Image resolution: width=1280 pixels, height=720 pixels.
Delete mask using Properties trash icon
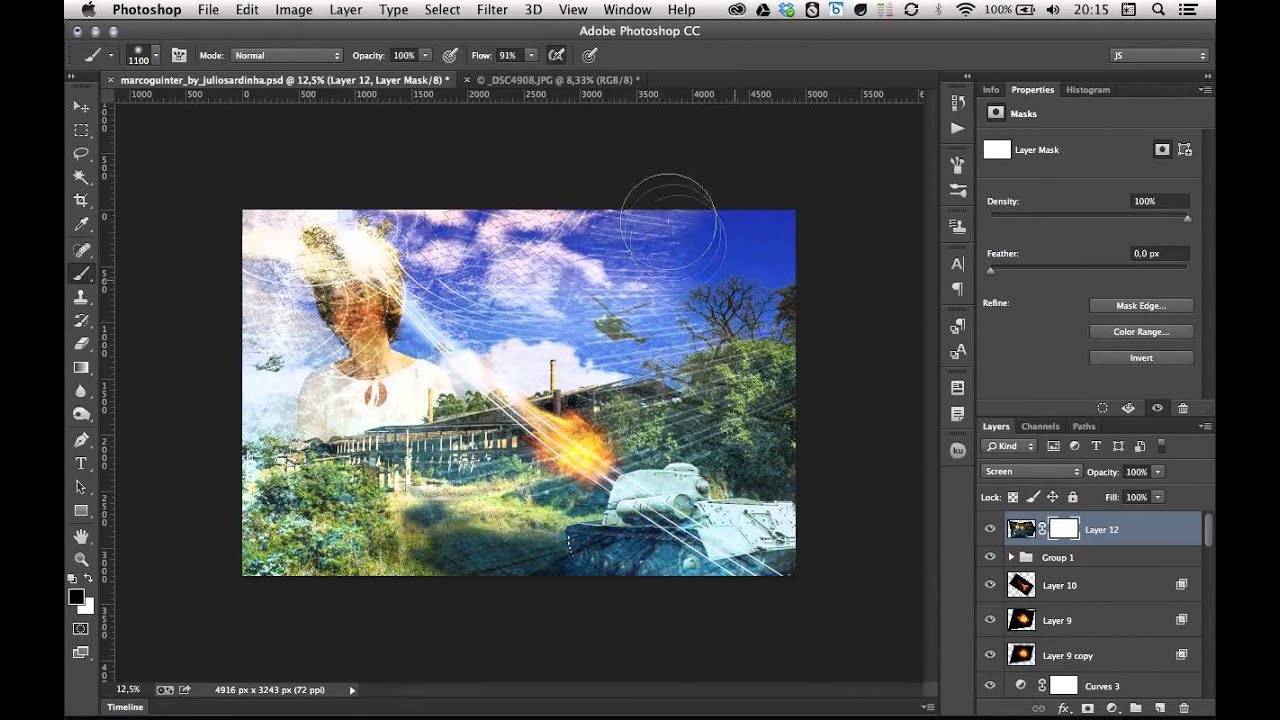pos(1183,408)
